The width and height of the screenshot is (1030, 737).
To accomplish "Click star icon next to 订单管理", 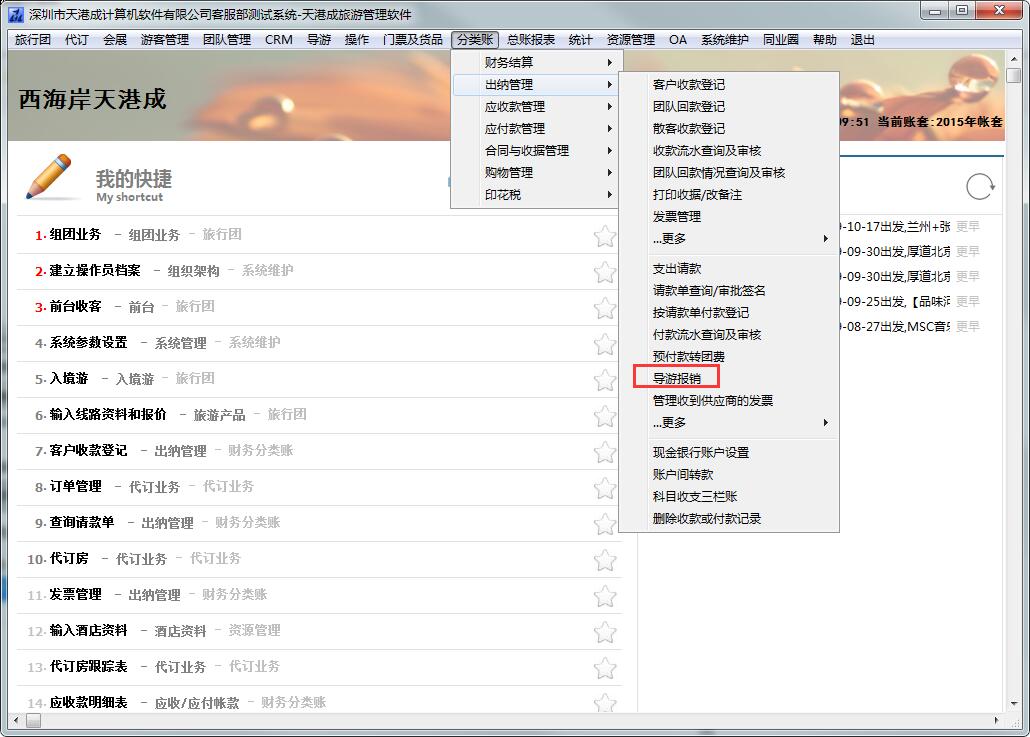I will point(605,488).
